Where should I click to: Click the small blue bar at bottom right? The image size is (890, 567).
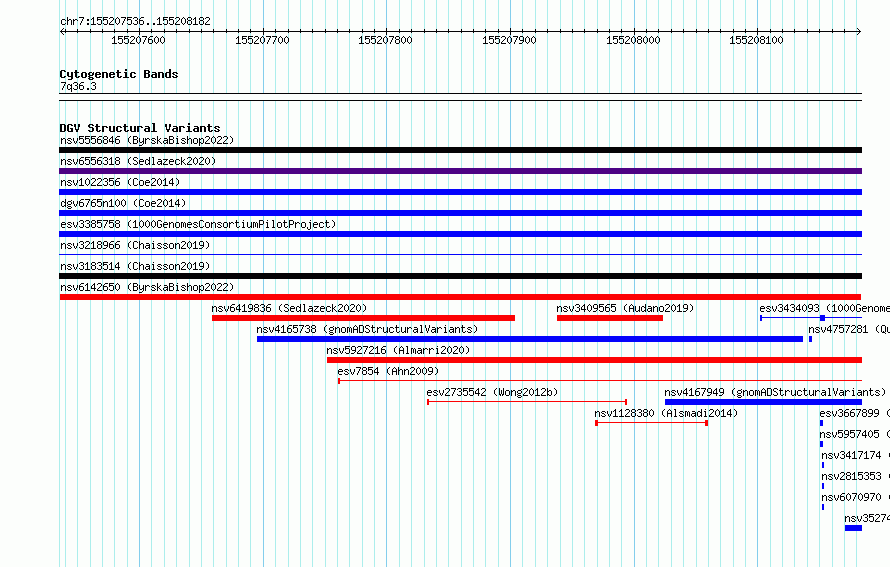tap(853, 528)
